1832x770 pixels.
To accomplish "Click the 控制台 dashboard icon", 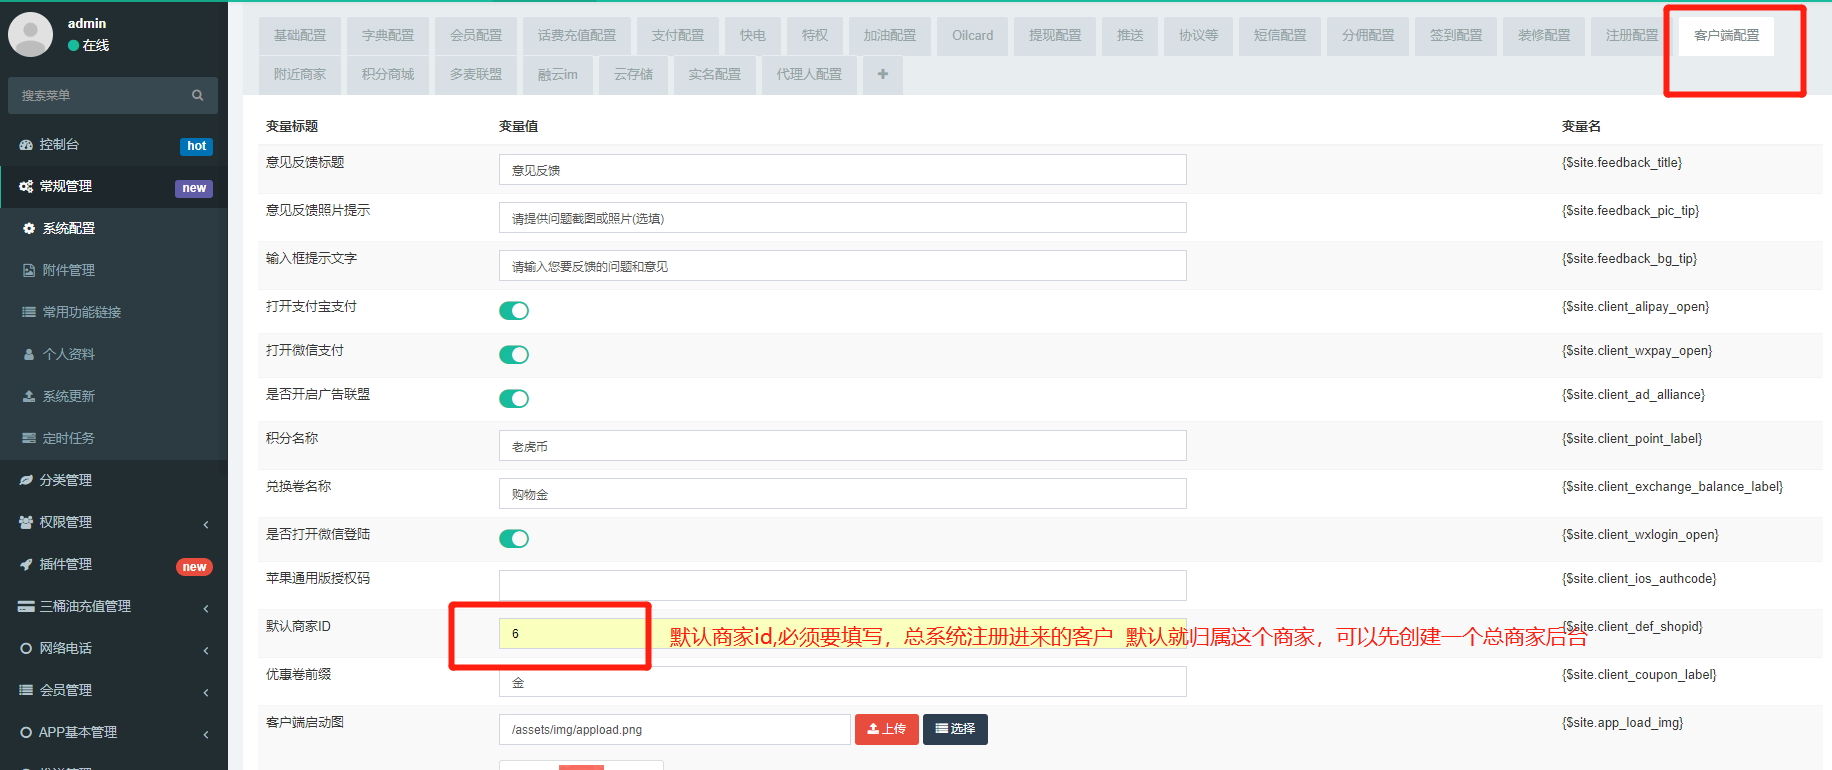I will click(x=26, y=145).
